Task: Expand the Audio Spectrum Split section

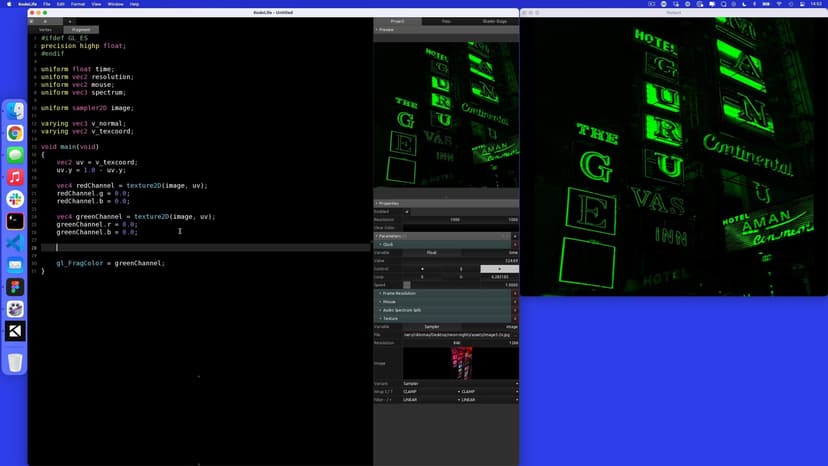Action: [x=407, y=310]
